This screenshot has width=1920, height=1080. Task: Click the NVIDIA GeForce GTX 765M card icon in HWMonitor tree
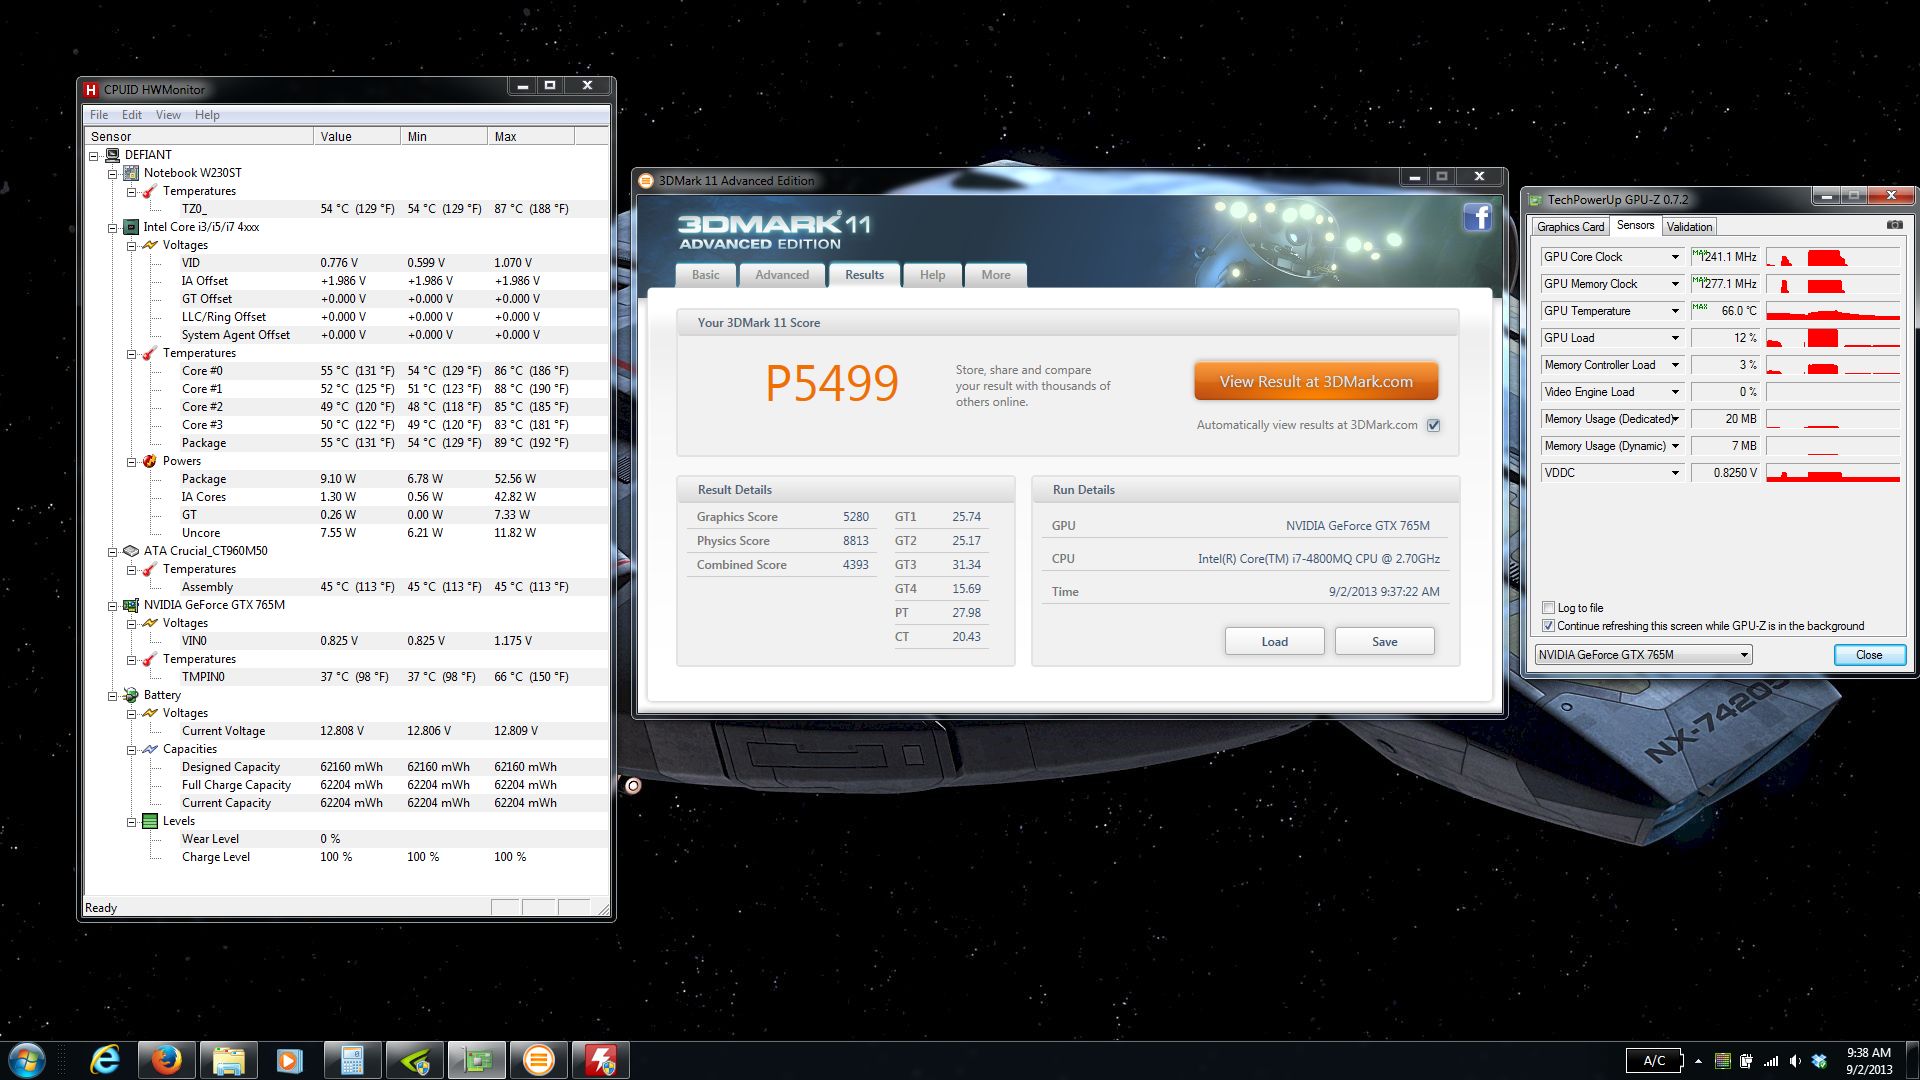131,605
